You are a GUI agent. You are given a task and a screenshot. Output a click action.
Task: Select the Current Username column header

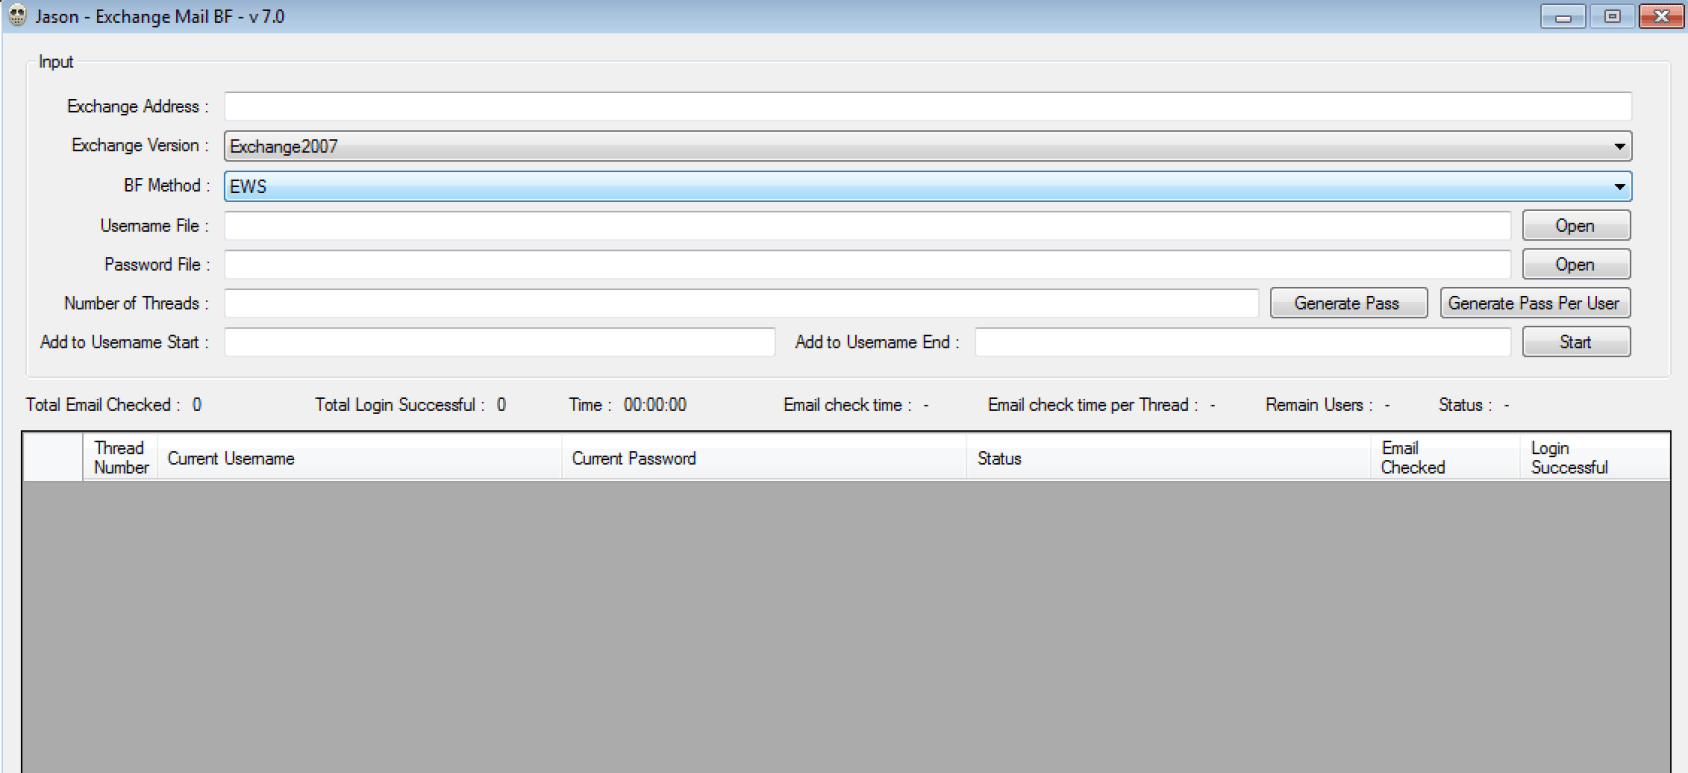coord(359,458)
